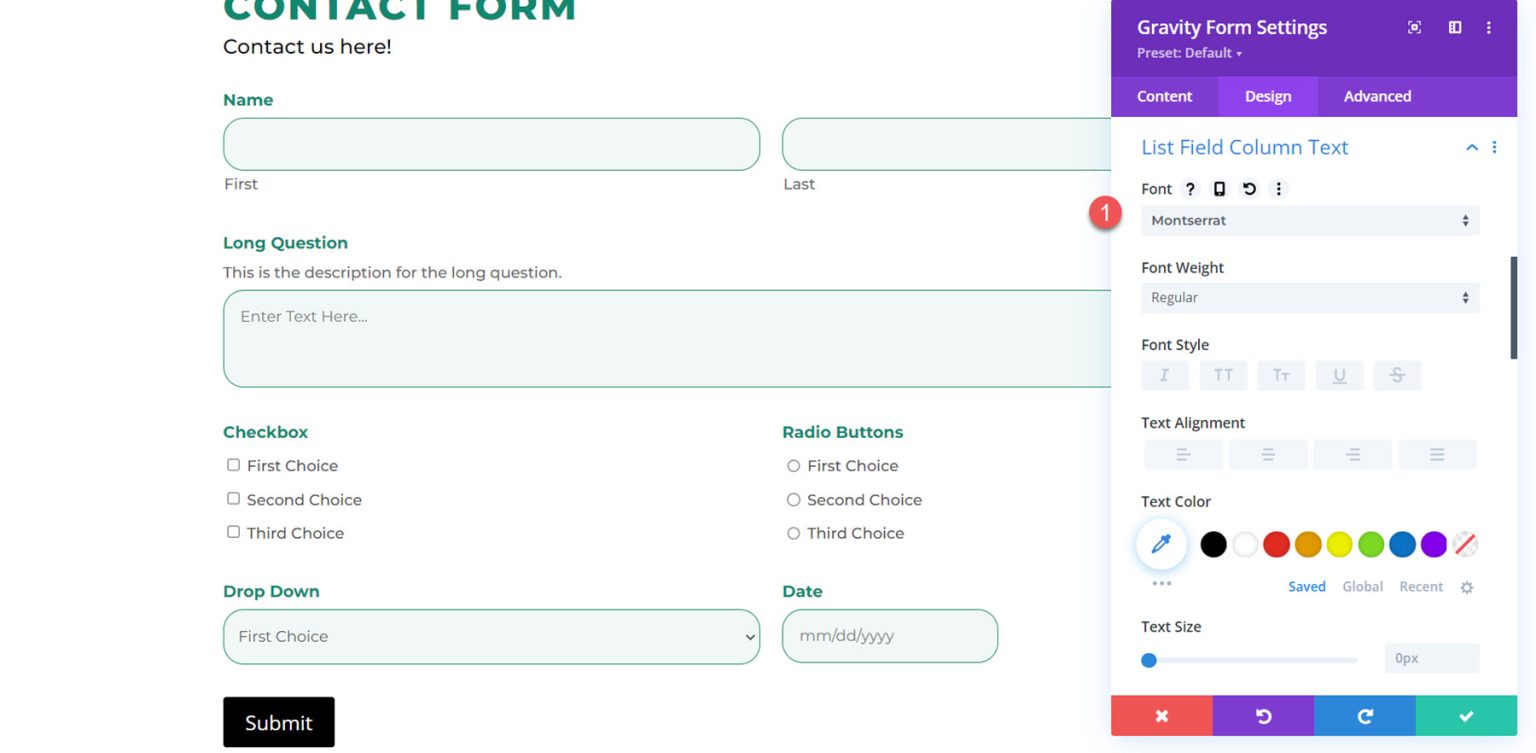Apply italic font style
This screenshot has width=1536, height=753.
pos(1164,375)
